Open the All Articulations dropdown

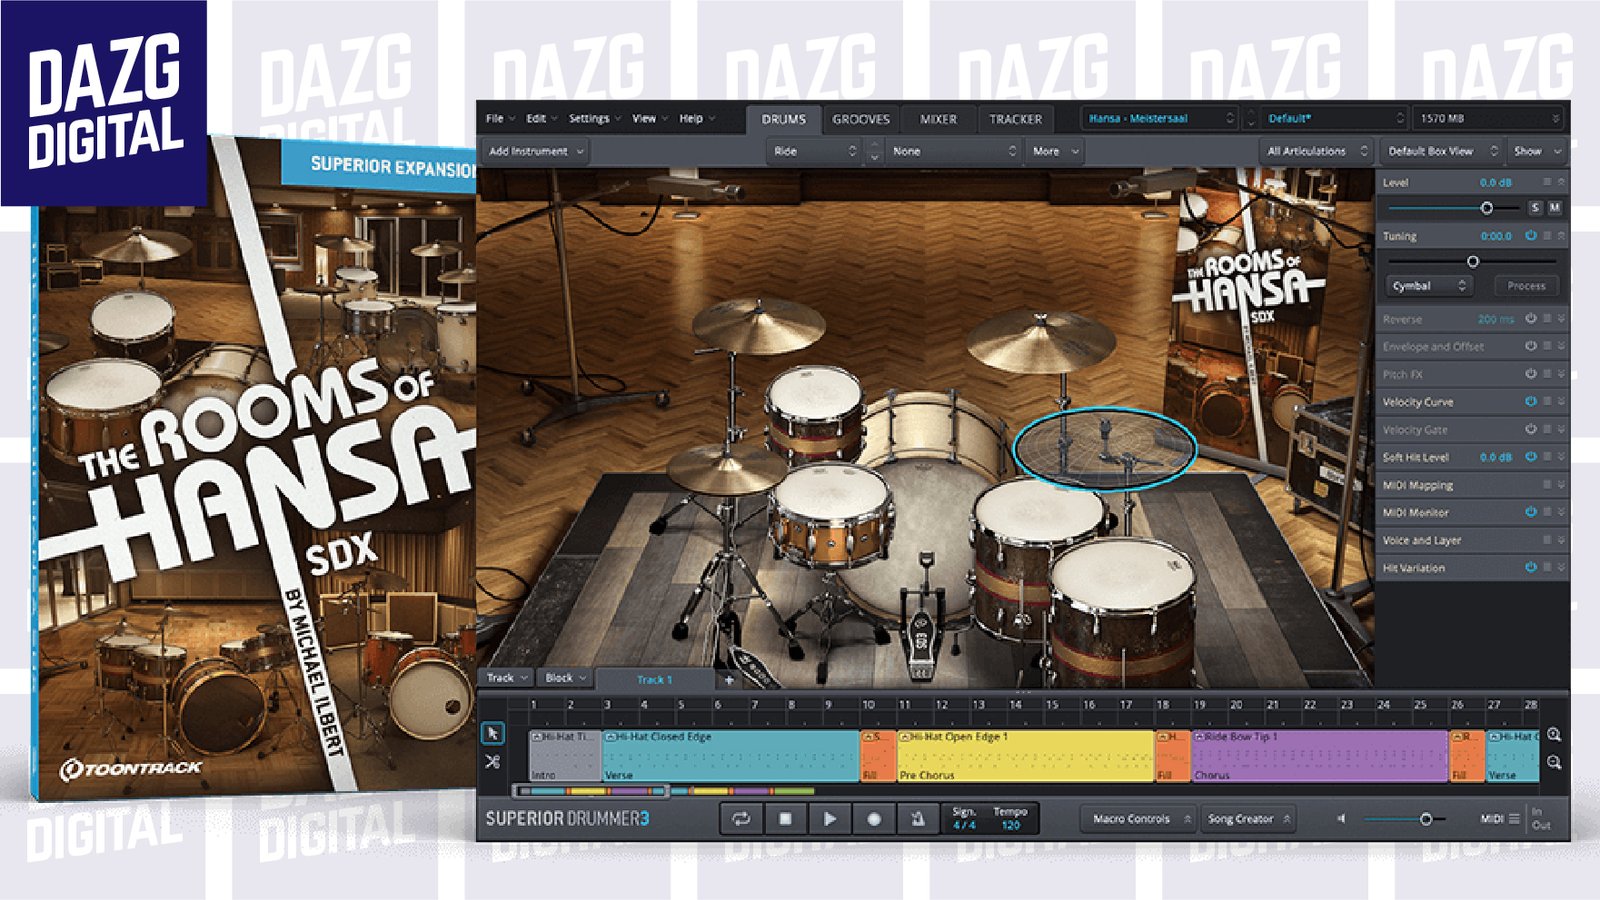point(1316,151)
